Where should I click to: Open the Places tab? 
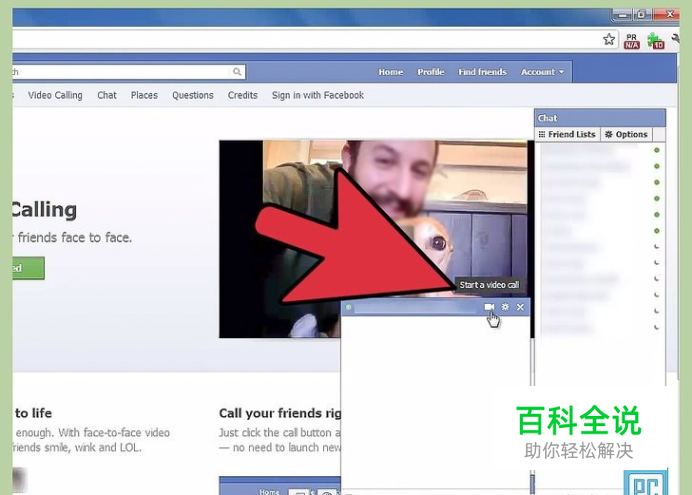144,95
